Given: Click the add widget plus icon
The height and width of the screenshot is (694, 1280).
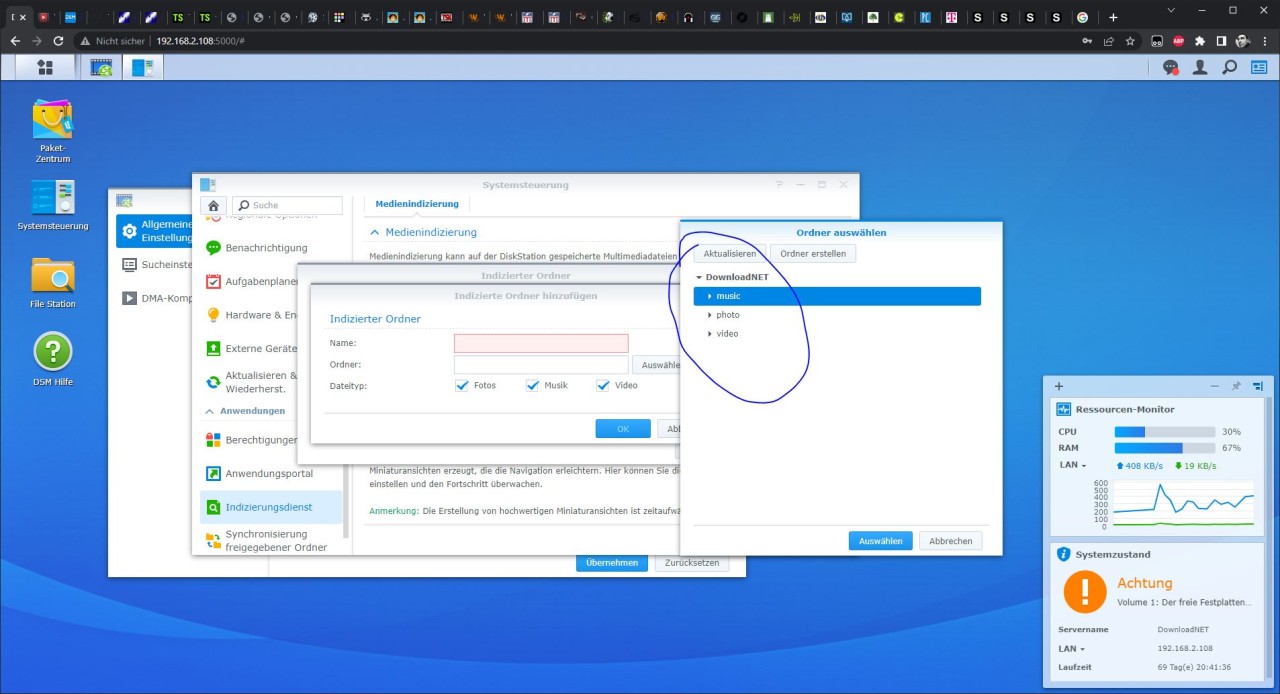Looking at the screenshot, I should [1059, 386].
